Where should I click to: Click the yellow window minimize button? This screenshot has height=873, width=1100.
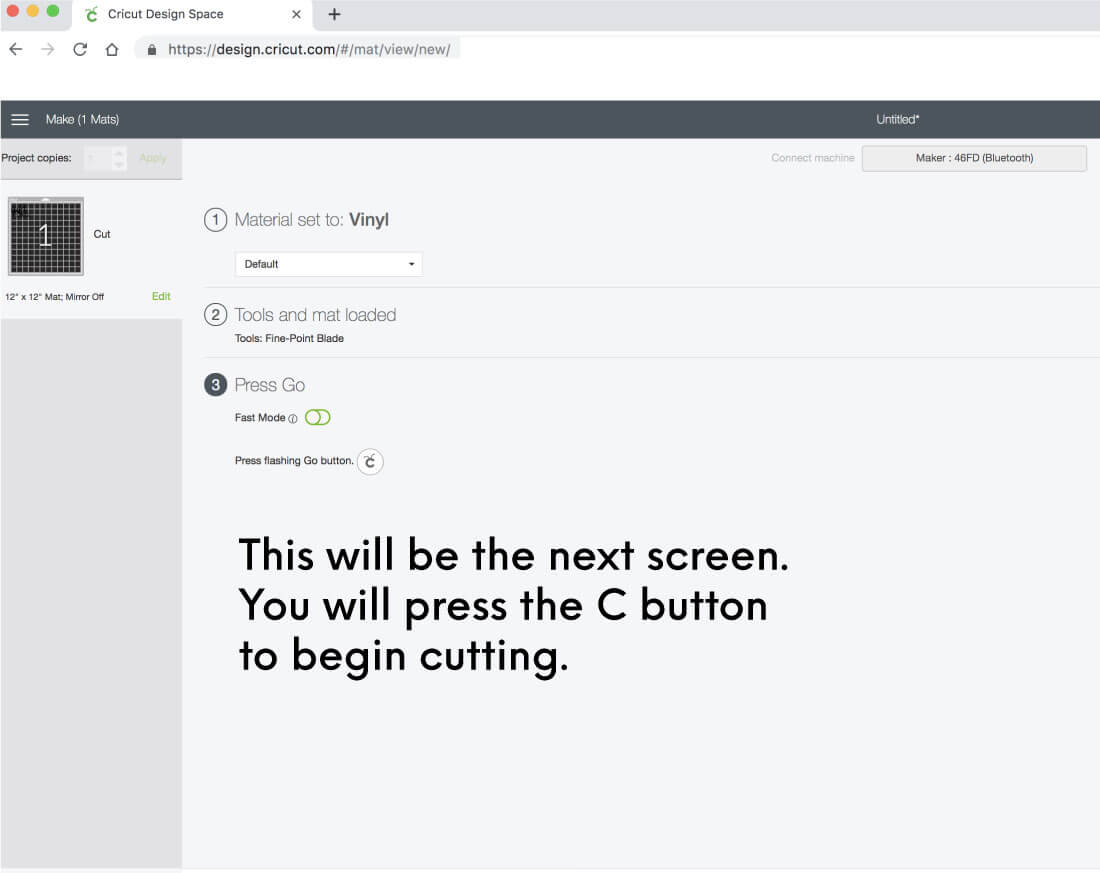[32, 11]
